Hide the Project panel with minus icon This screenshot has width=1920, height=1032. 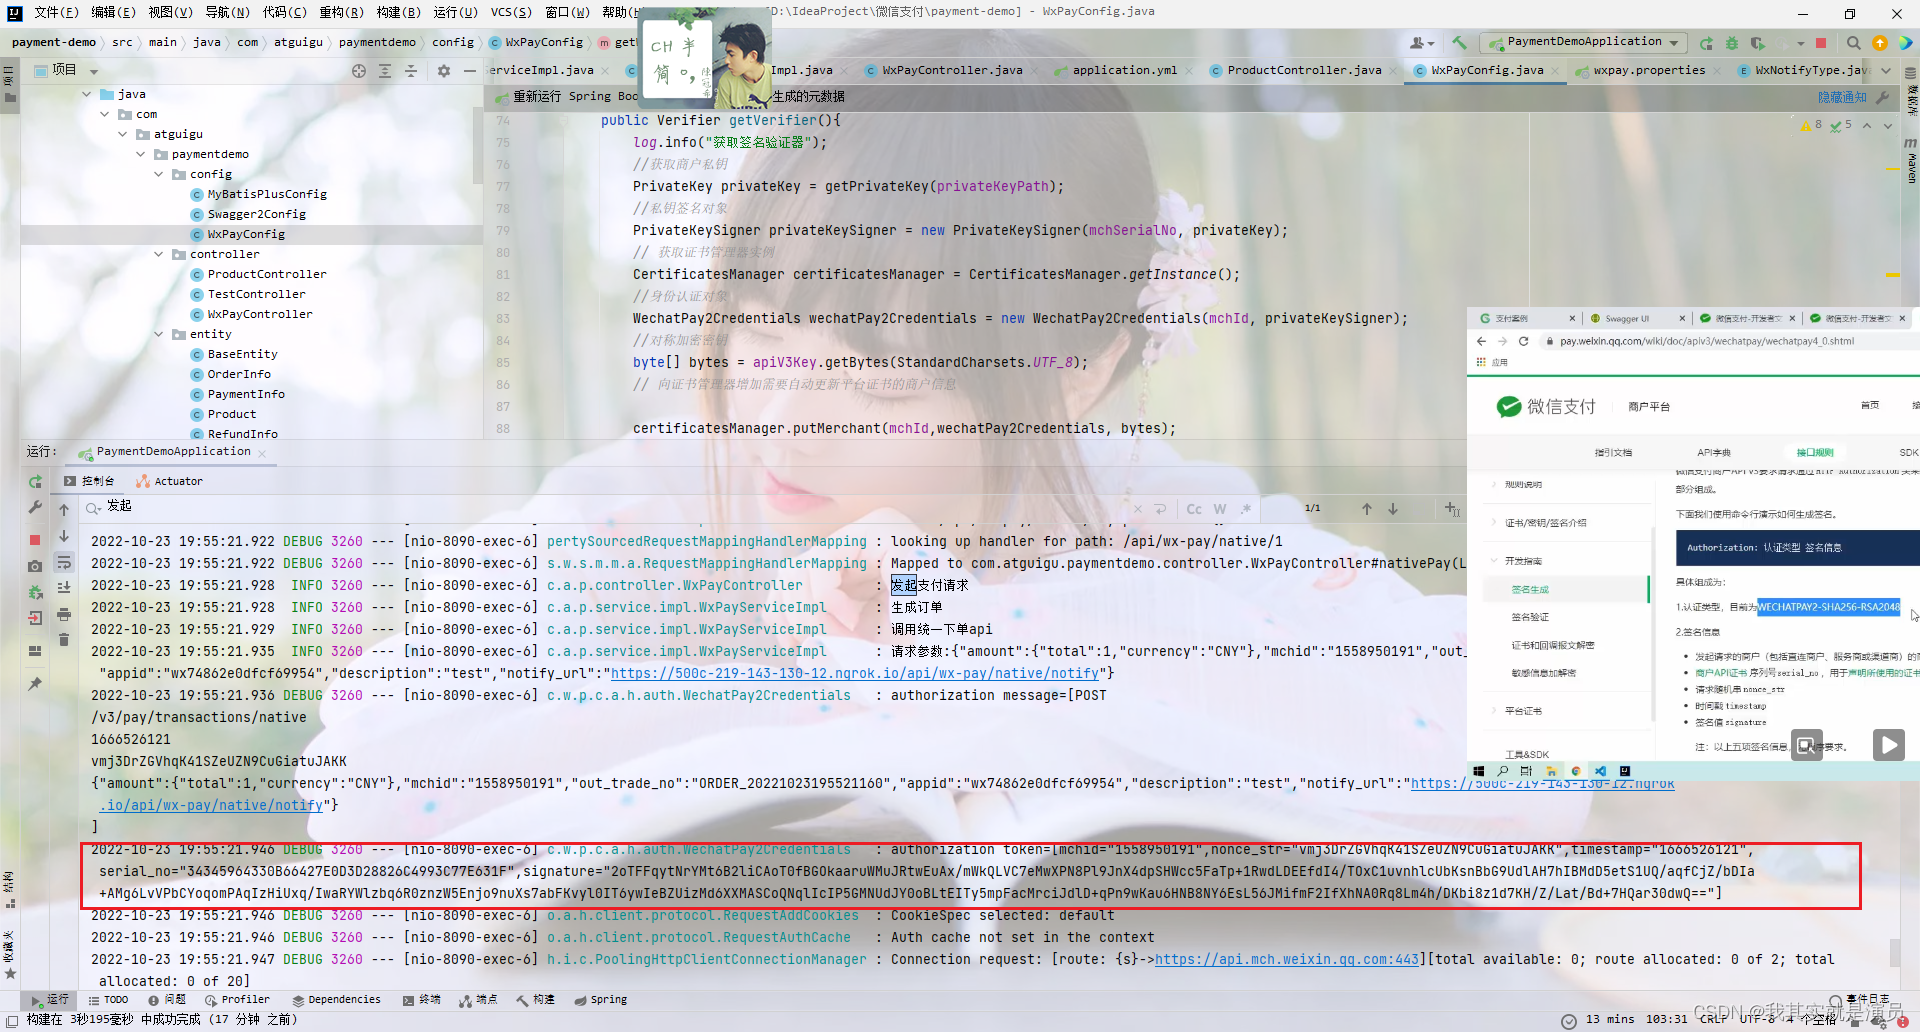470,71
